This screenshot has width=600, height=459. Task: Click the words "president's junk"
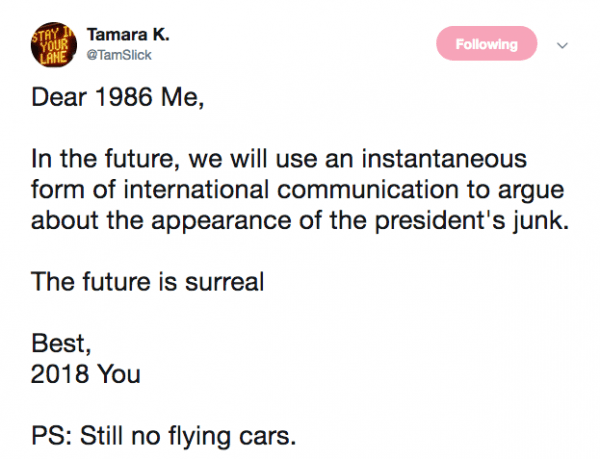(474, 220)
